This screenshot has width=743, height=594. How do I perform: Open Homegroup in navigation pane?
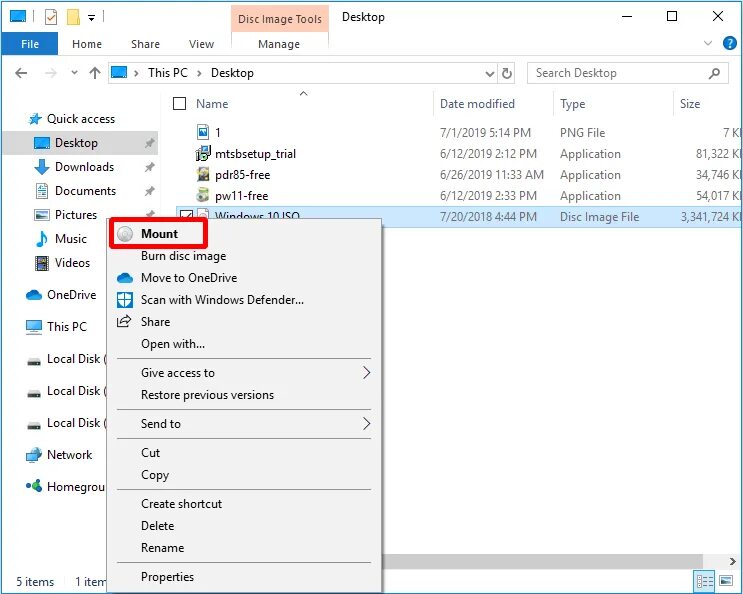[75, 486]
